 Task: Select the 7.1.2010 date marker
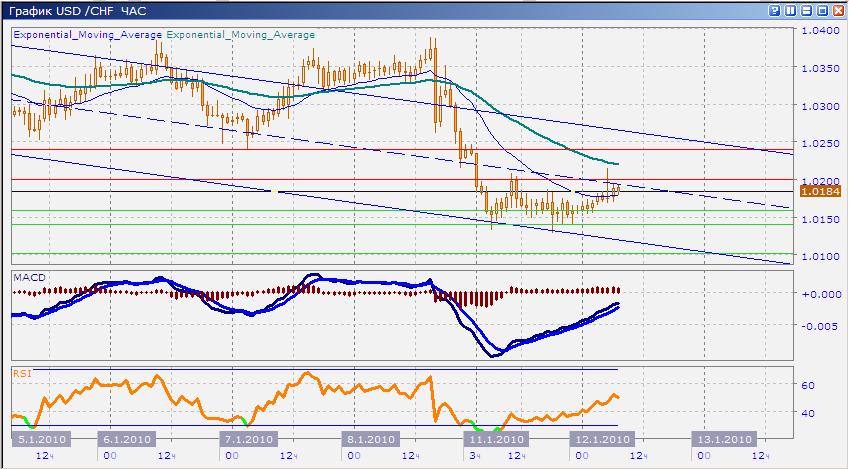246,439
